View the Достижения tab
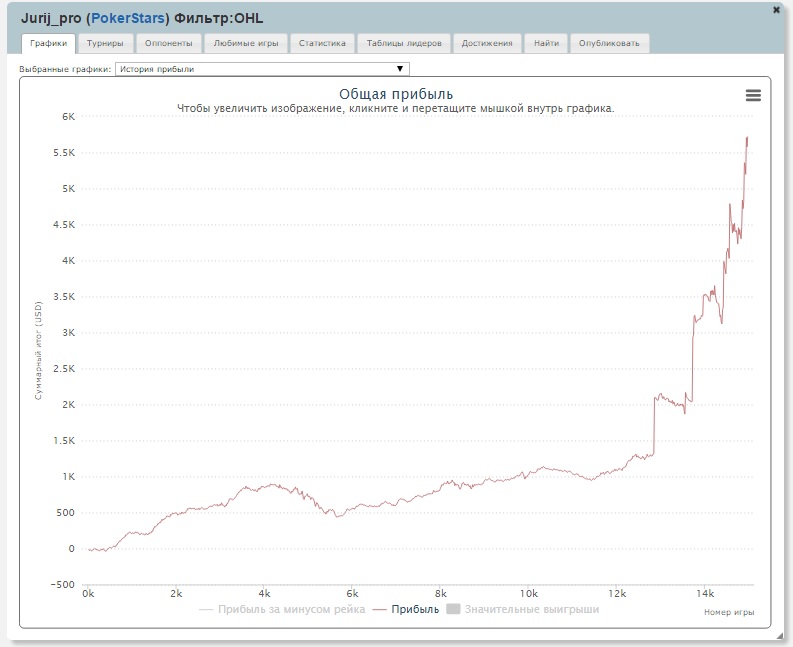 tap(488, 44)
